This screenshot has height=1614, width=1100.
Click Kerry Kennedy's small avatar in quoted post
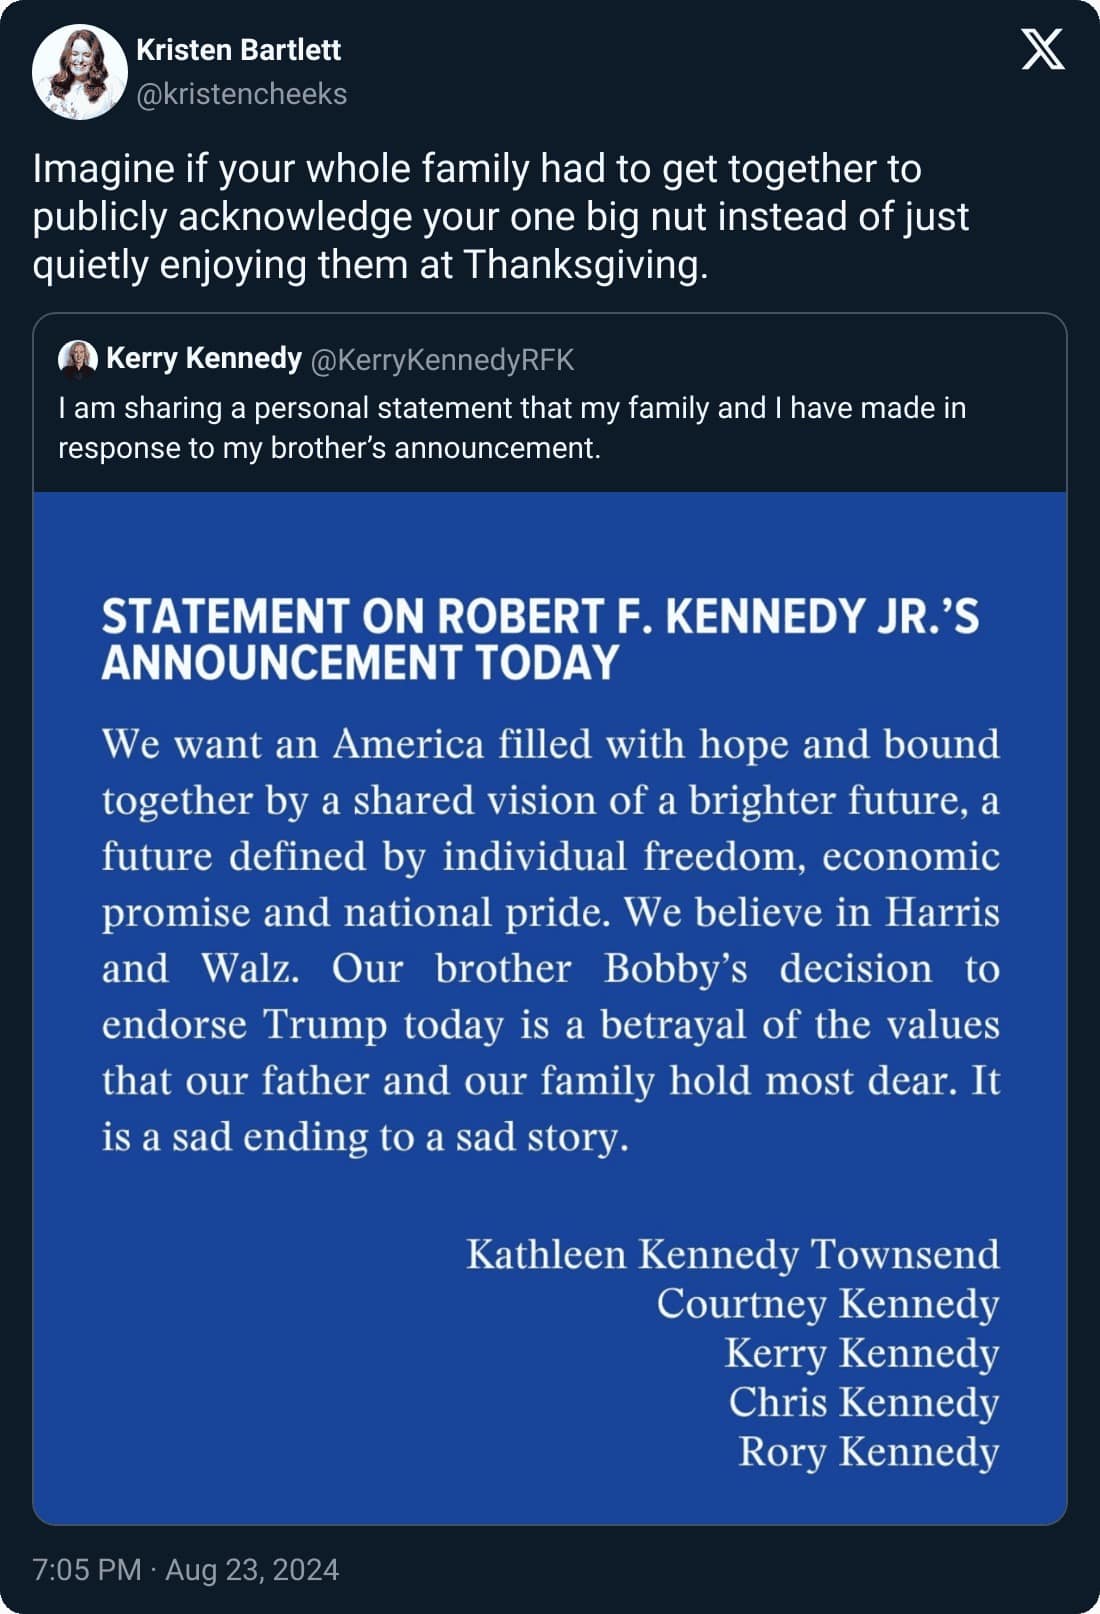click(77, 359)
